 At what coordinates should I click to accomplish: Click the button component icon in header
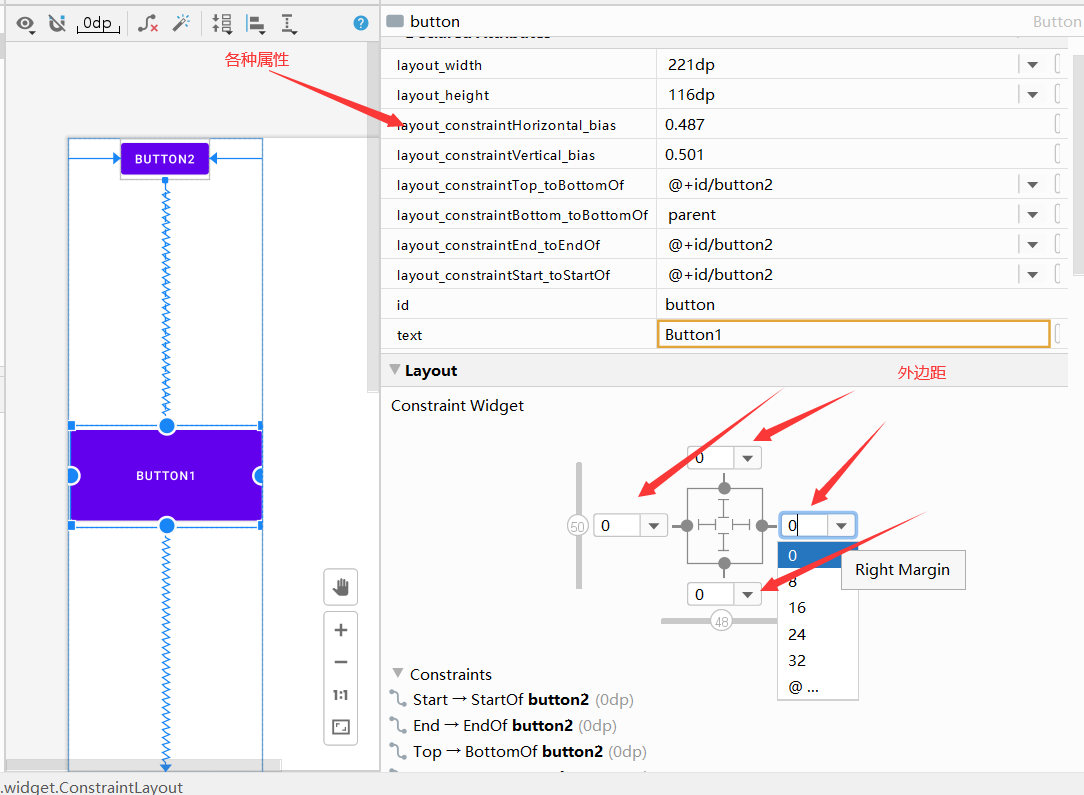[x=395, y=21]
